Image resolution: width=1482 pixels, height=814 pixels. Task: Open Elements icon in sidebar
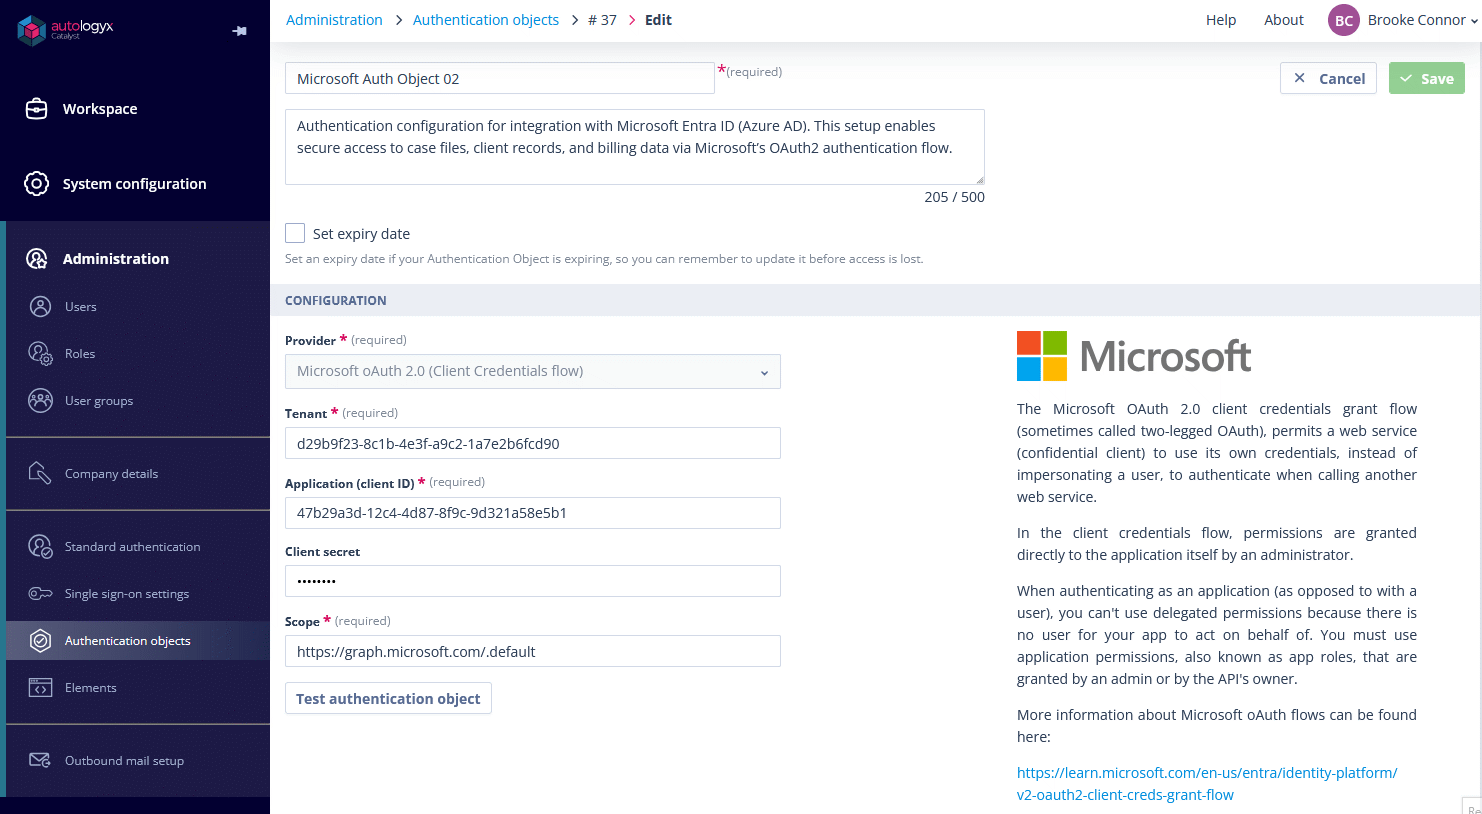(x=40, y=688)
